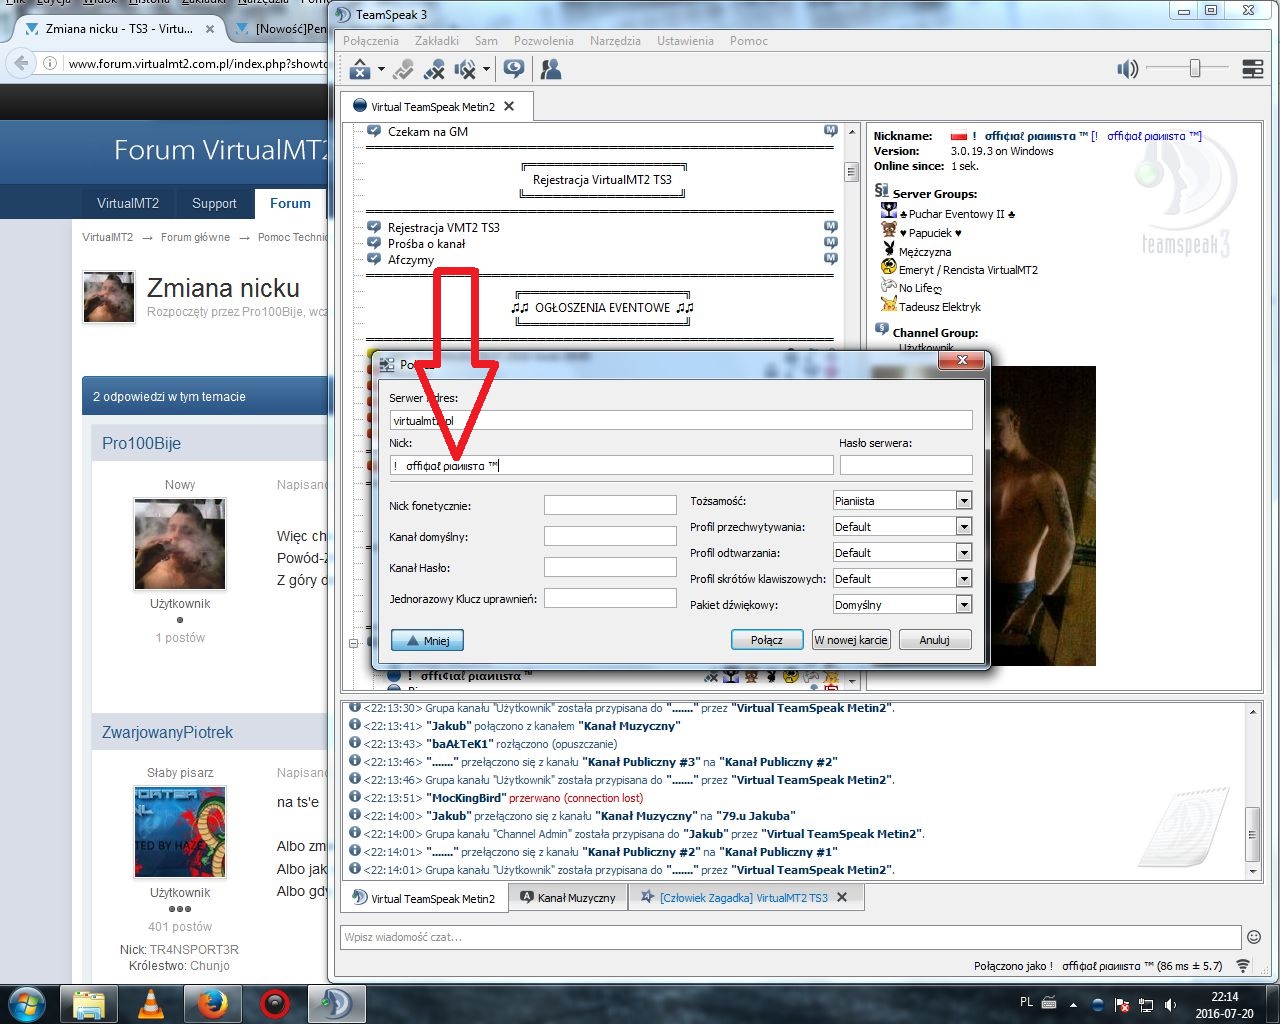Click the Puchar Eventowy II server group icon
The width and height of the screenshot is (1280, 1024).
(x=888, y=212)
